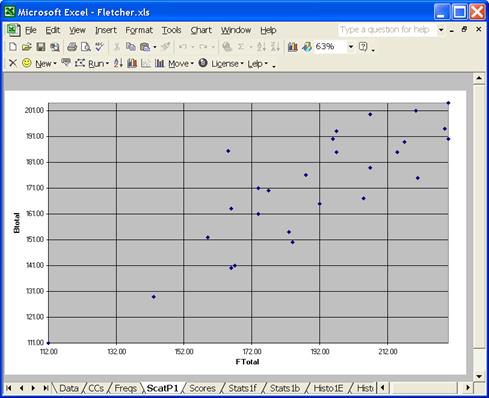This screenshot has height=398, width=489.
Task: Switch to the Data sheet tab
Action: pyautogui.click(x=69, y=388)
